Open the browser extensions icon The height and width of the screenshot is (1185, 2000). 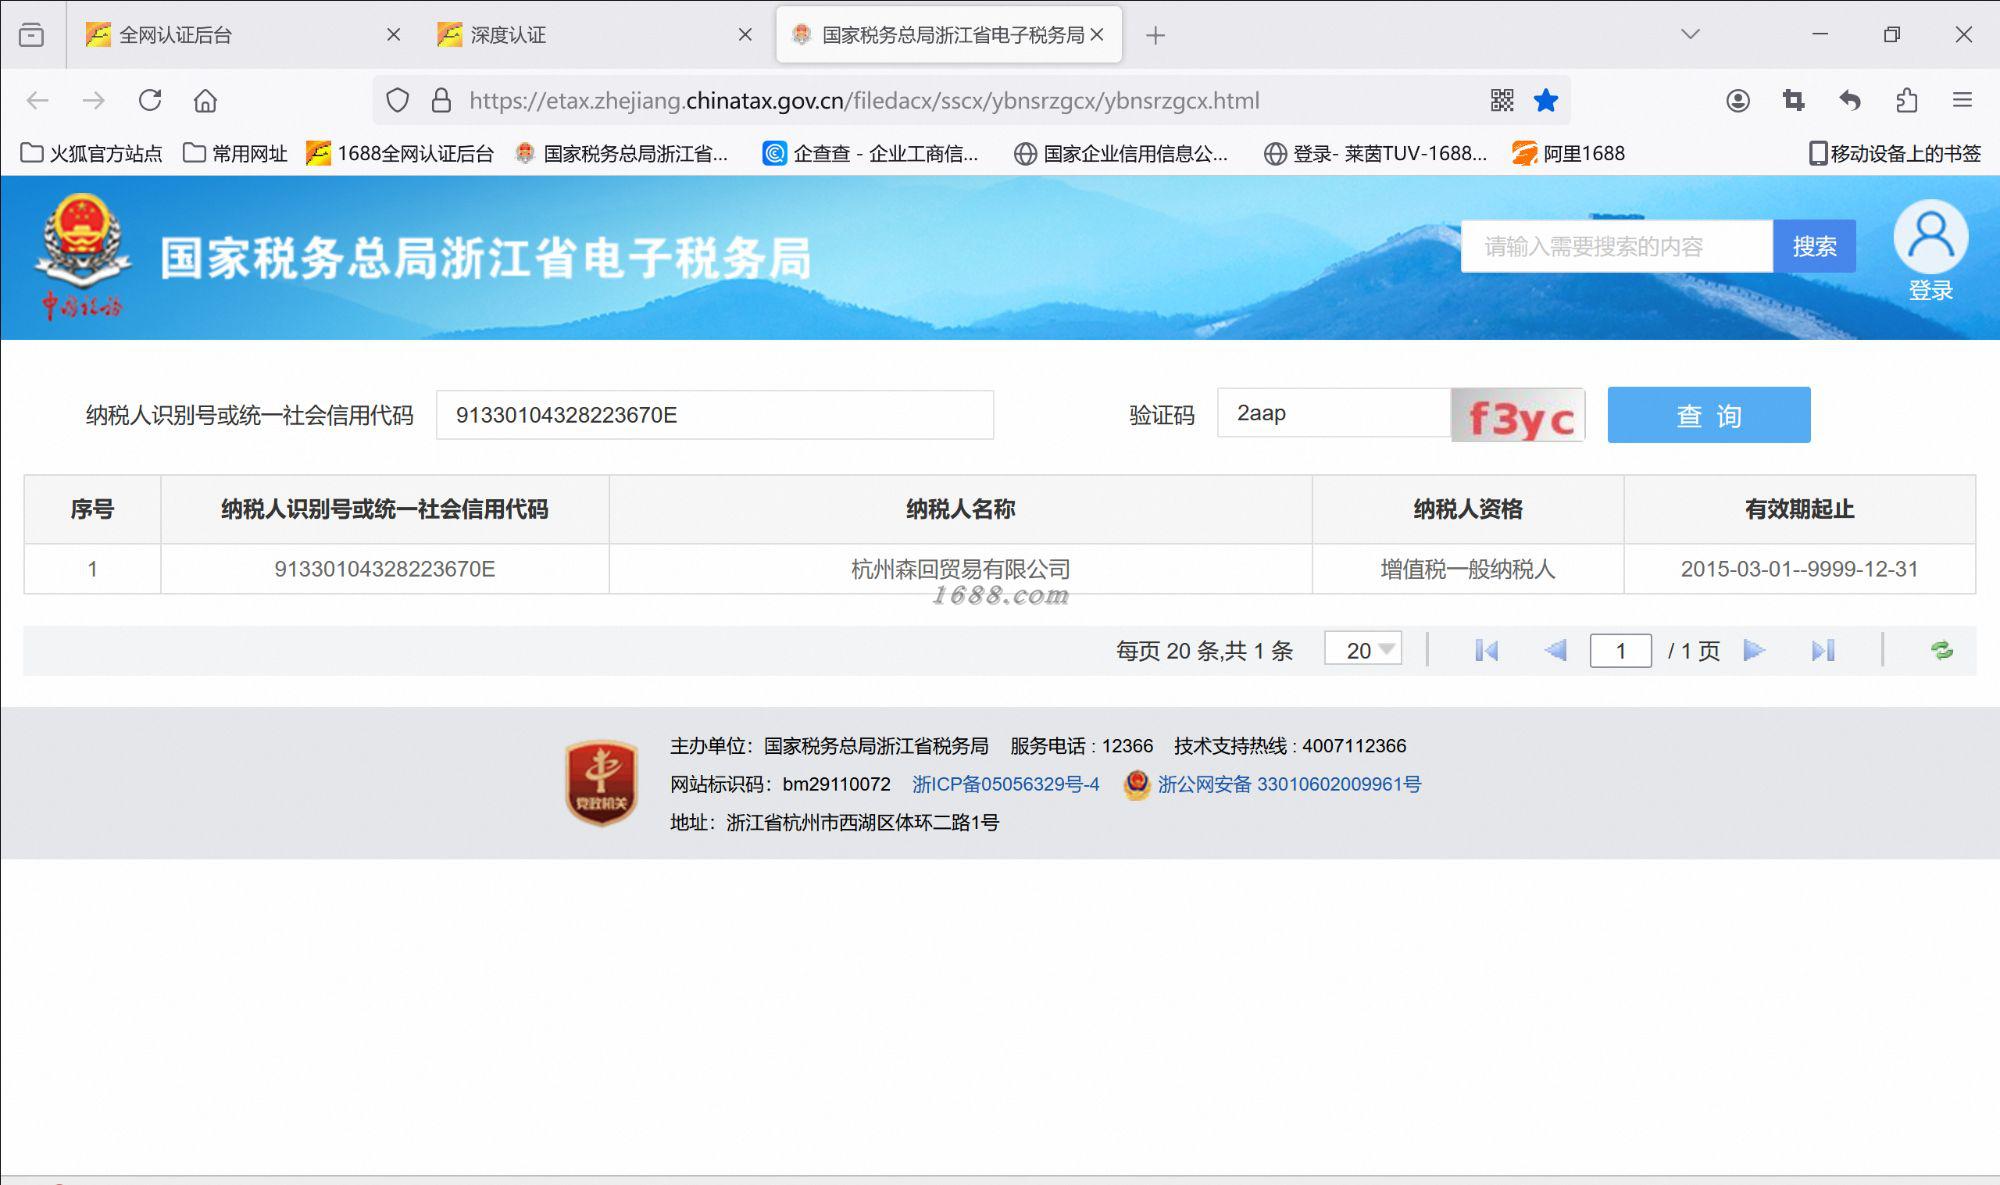pos(1906,100)
